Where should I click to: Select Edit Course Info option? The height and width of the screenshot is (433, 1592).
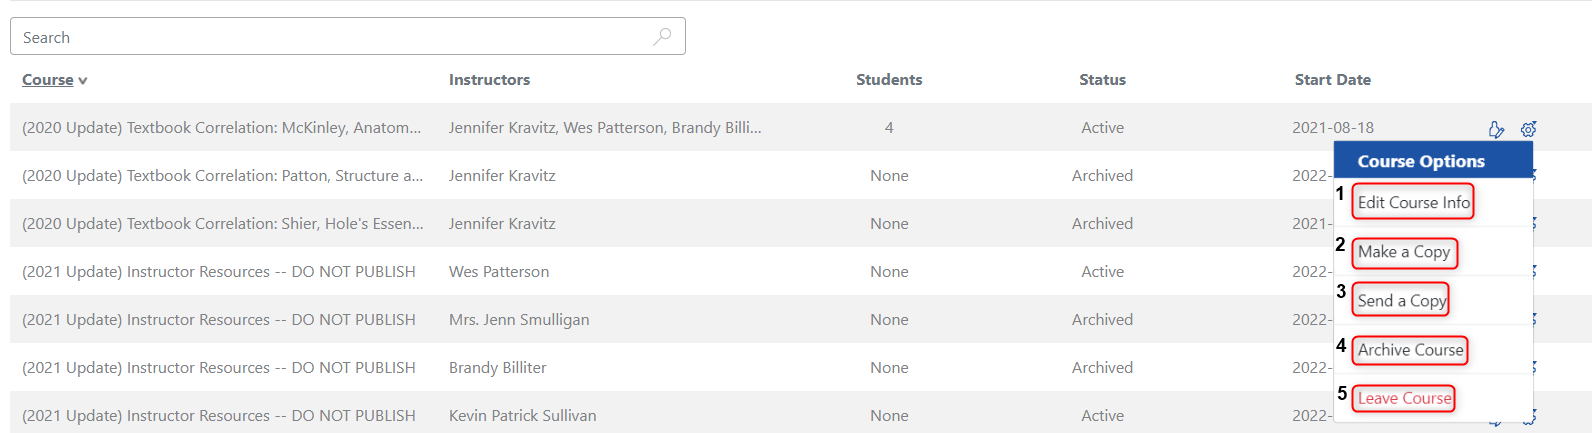pyautogui.click(x=1413, y=202)
